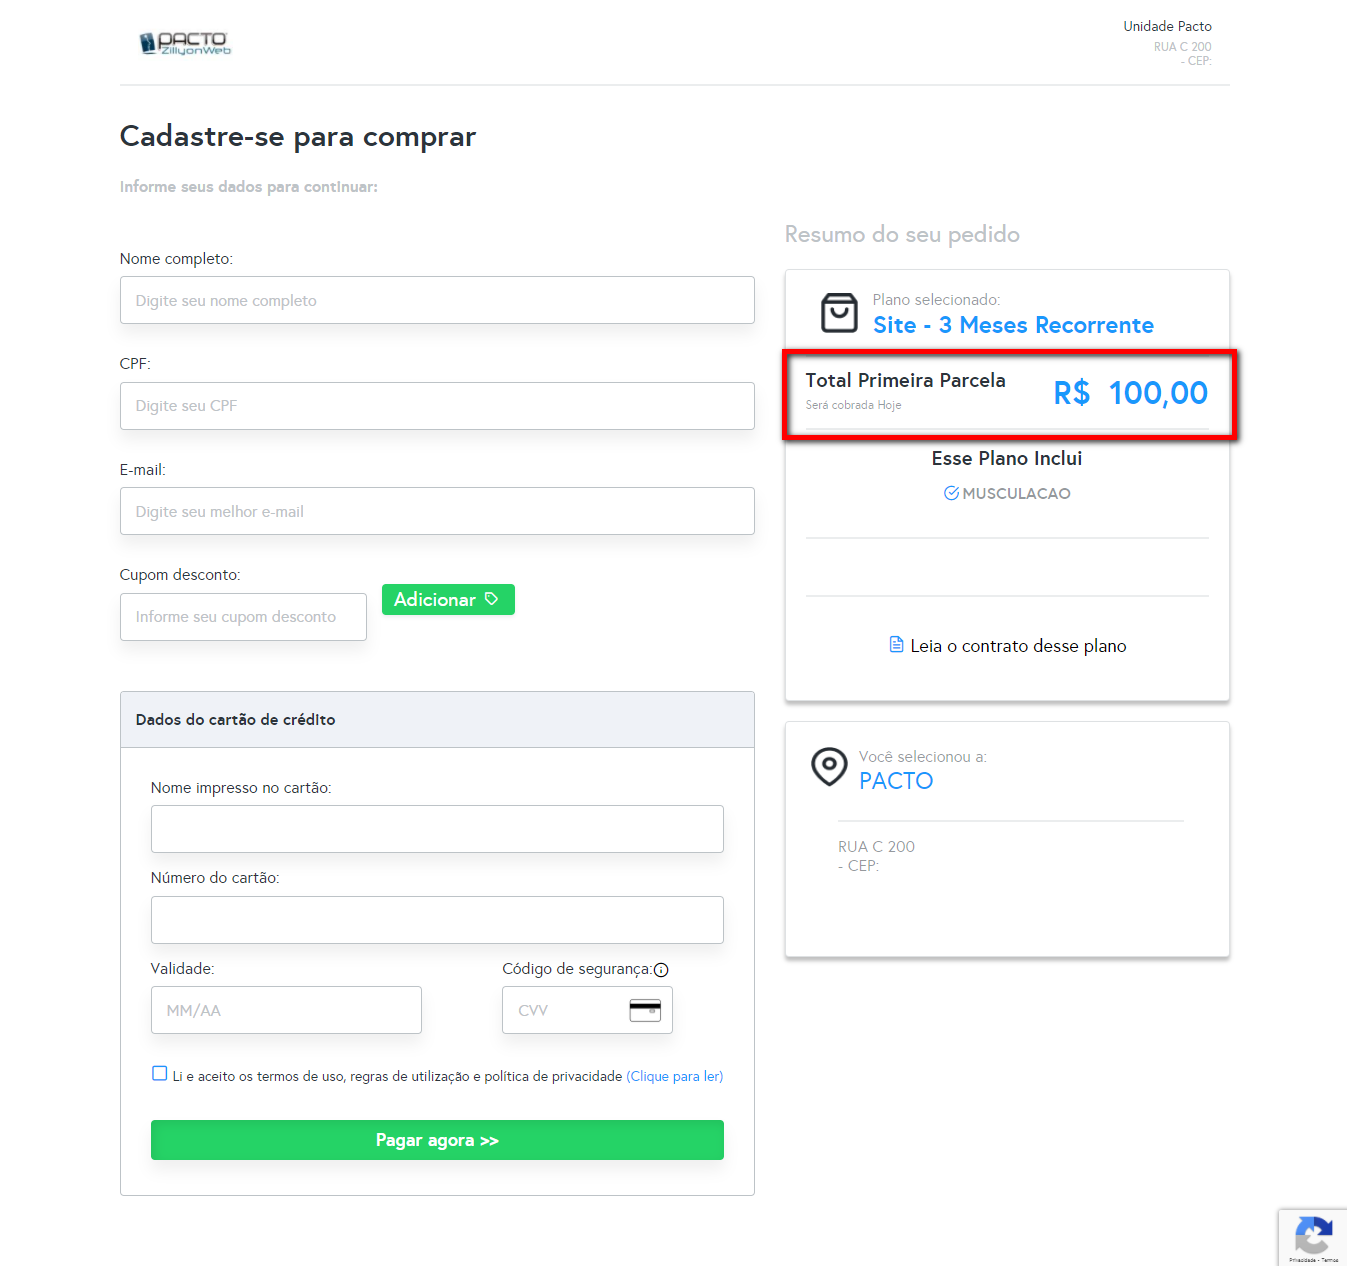Focus the Cupom desconto input field
Screen dimensions: 1347x1266
tap(243, 617)
